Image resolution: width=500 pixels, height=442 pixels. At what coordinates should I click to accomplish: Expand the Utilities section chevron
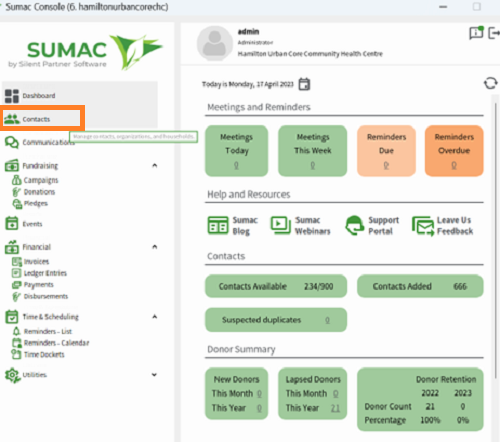154,375
